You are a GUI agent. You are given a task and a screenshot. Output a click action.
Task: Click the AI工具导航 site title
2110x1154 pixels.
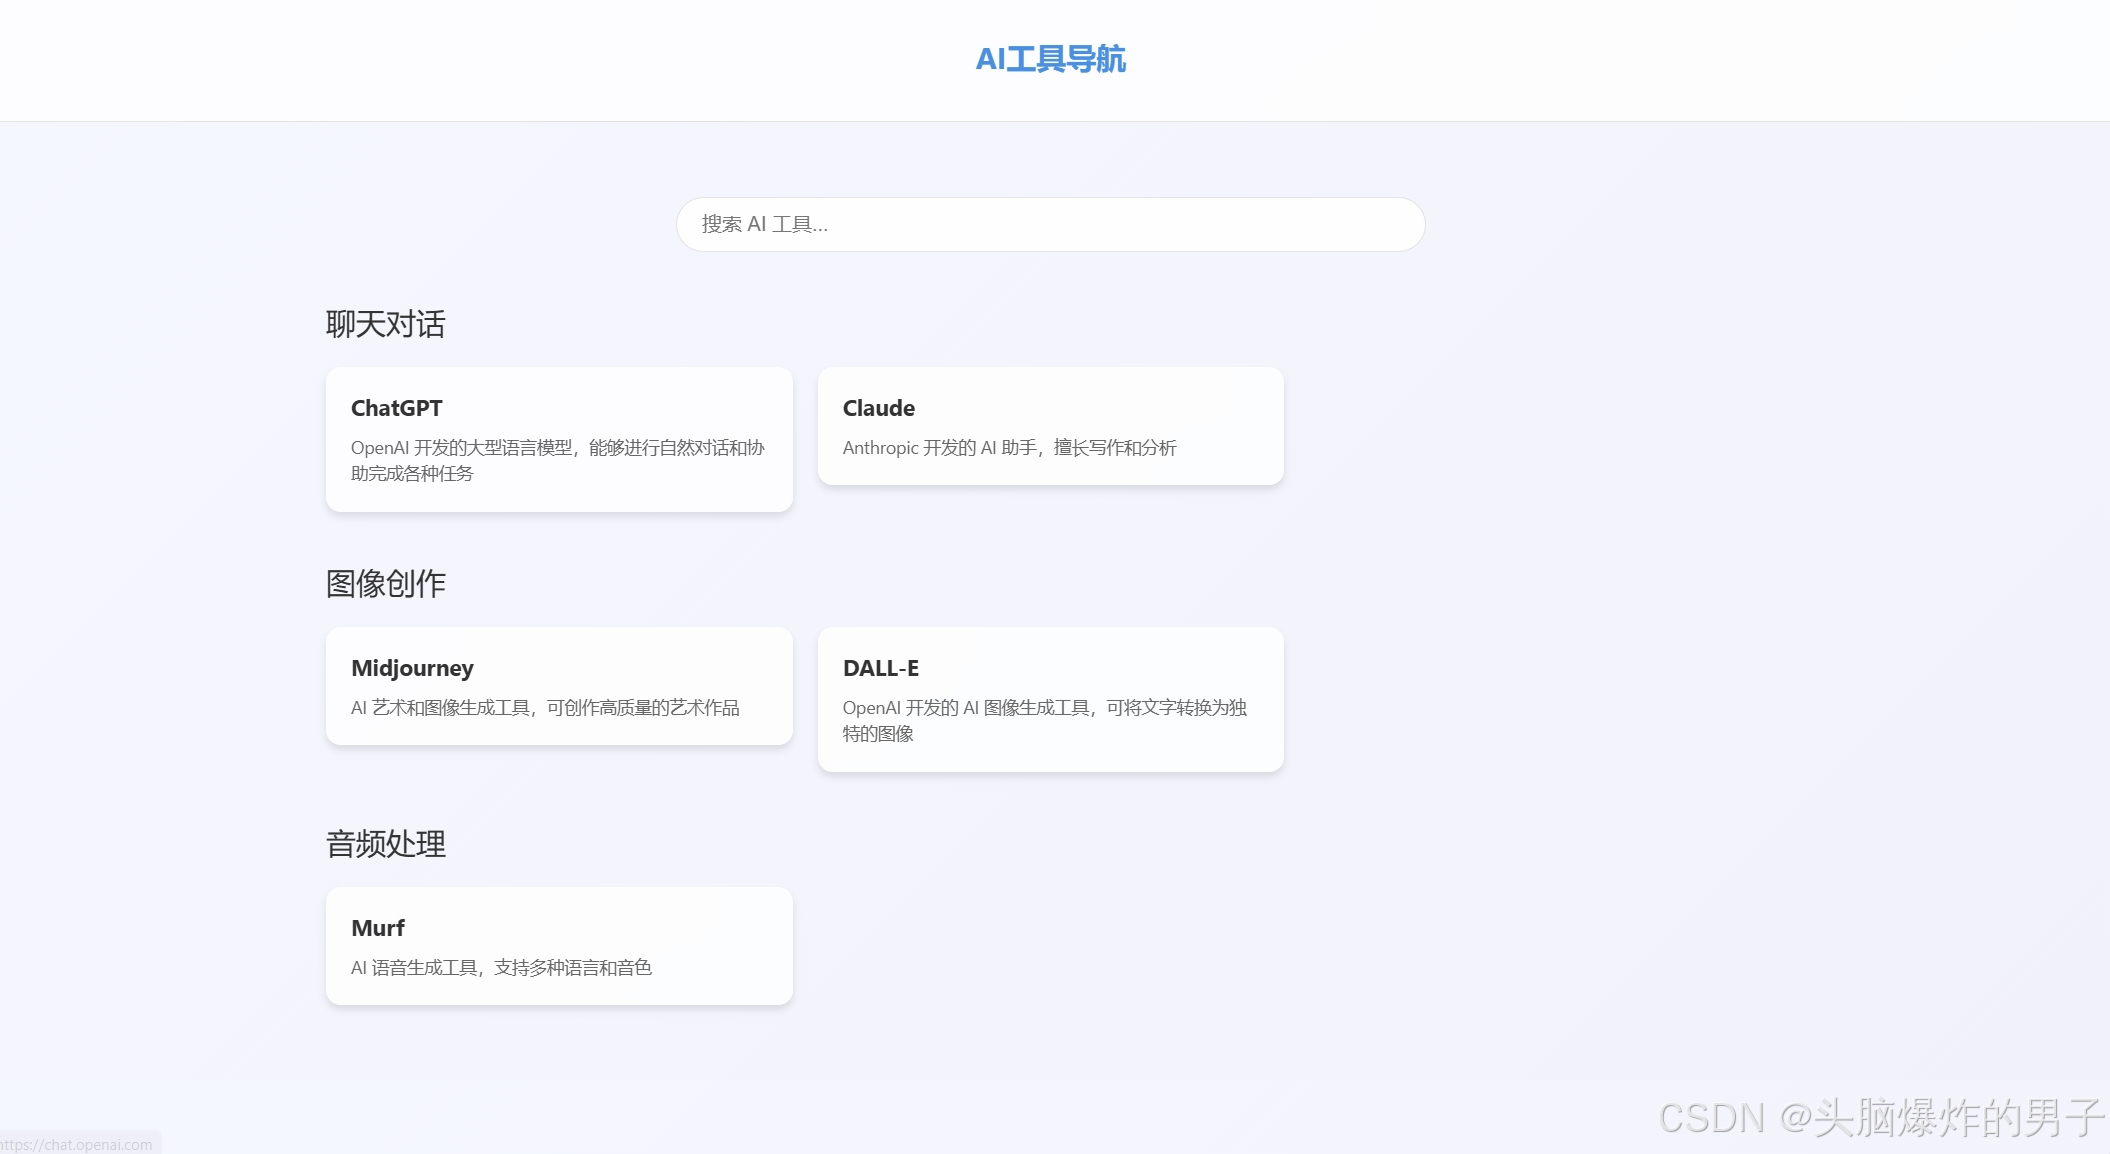point(1050,59)
